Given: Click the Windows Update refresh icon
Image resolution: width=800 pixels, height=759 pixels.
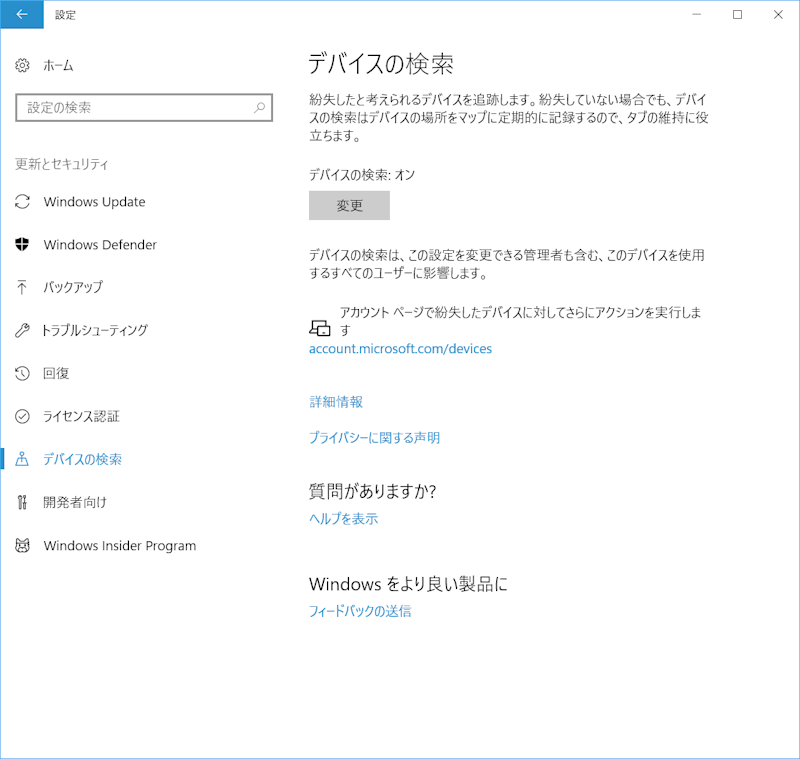Looking at the screenshot, I should tap(23, 202).
